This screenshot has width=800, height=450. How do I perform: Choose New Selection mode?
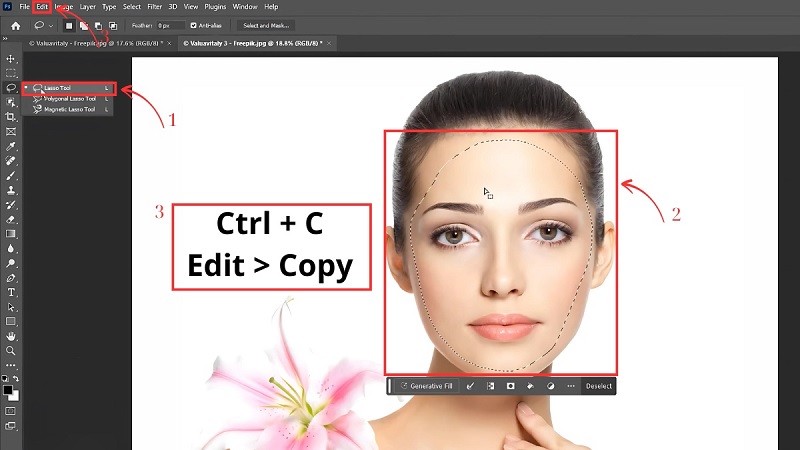coord(69,26)
